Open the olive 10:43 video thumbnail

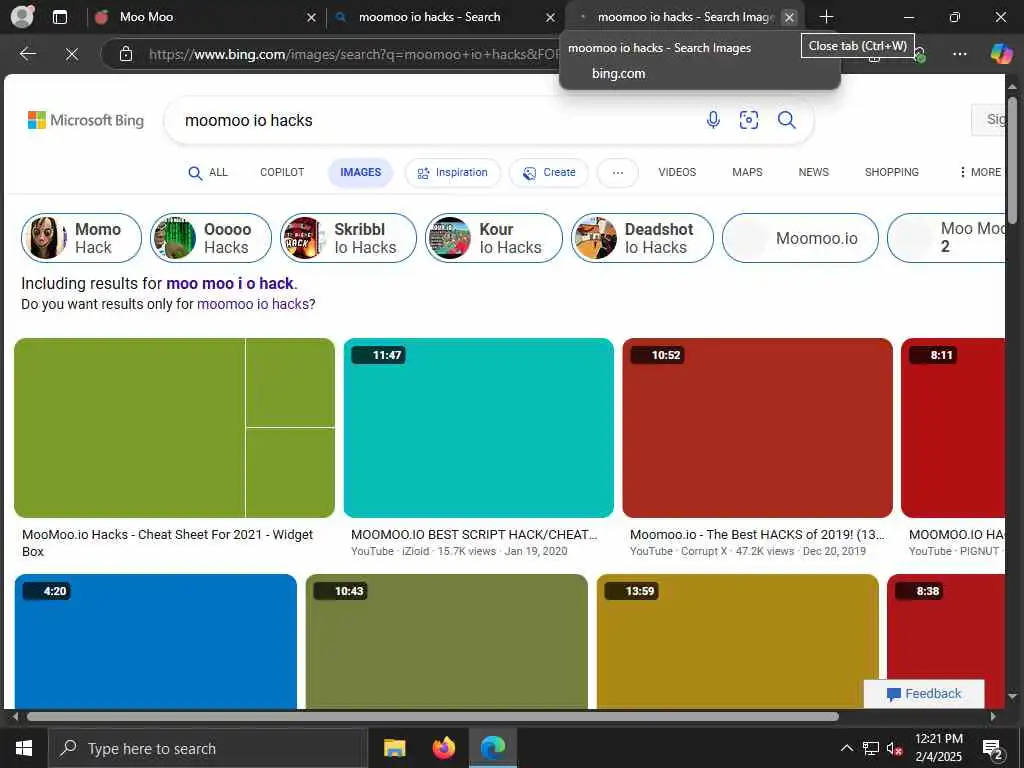tap(447, 641)
